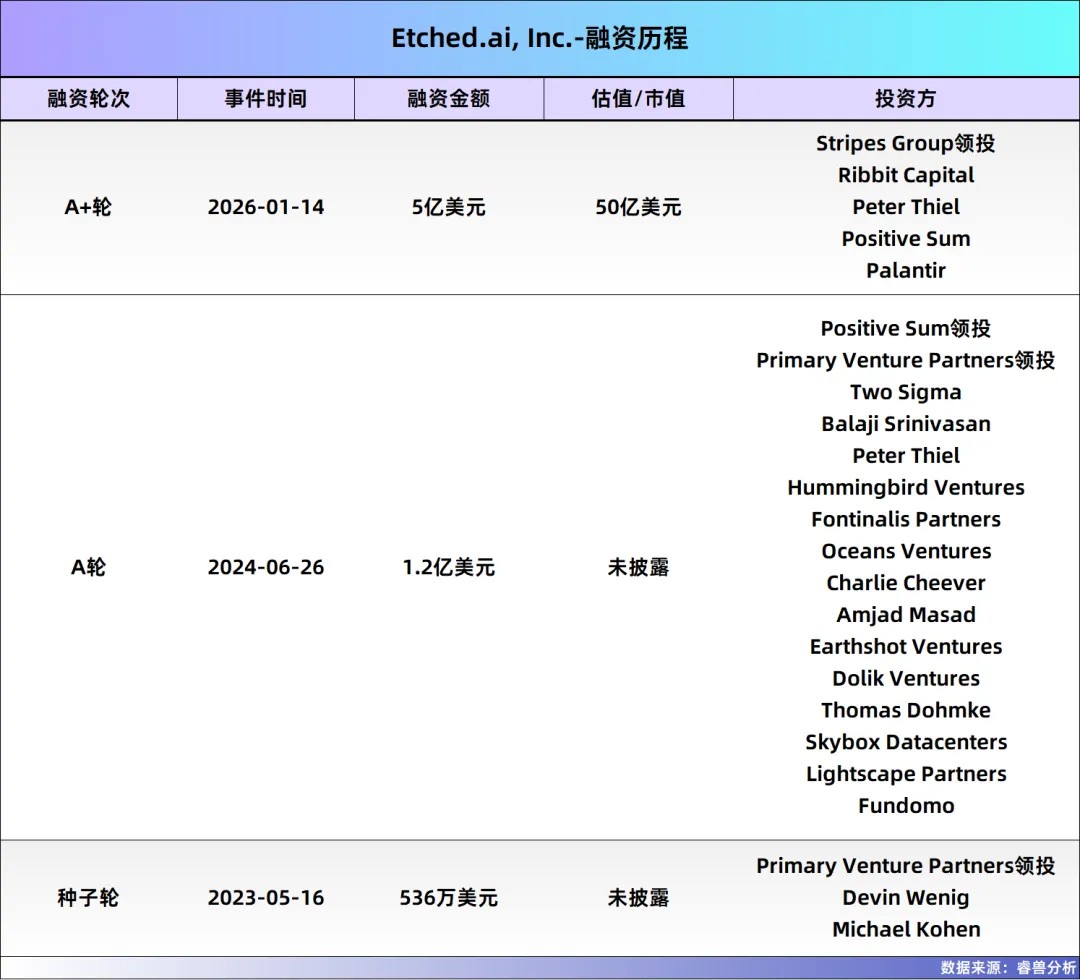The width and height of the screenshot is (1080, 980).
Task: Click the 536万美元 funding amount
Action: [448, 898]
